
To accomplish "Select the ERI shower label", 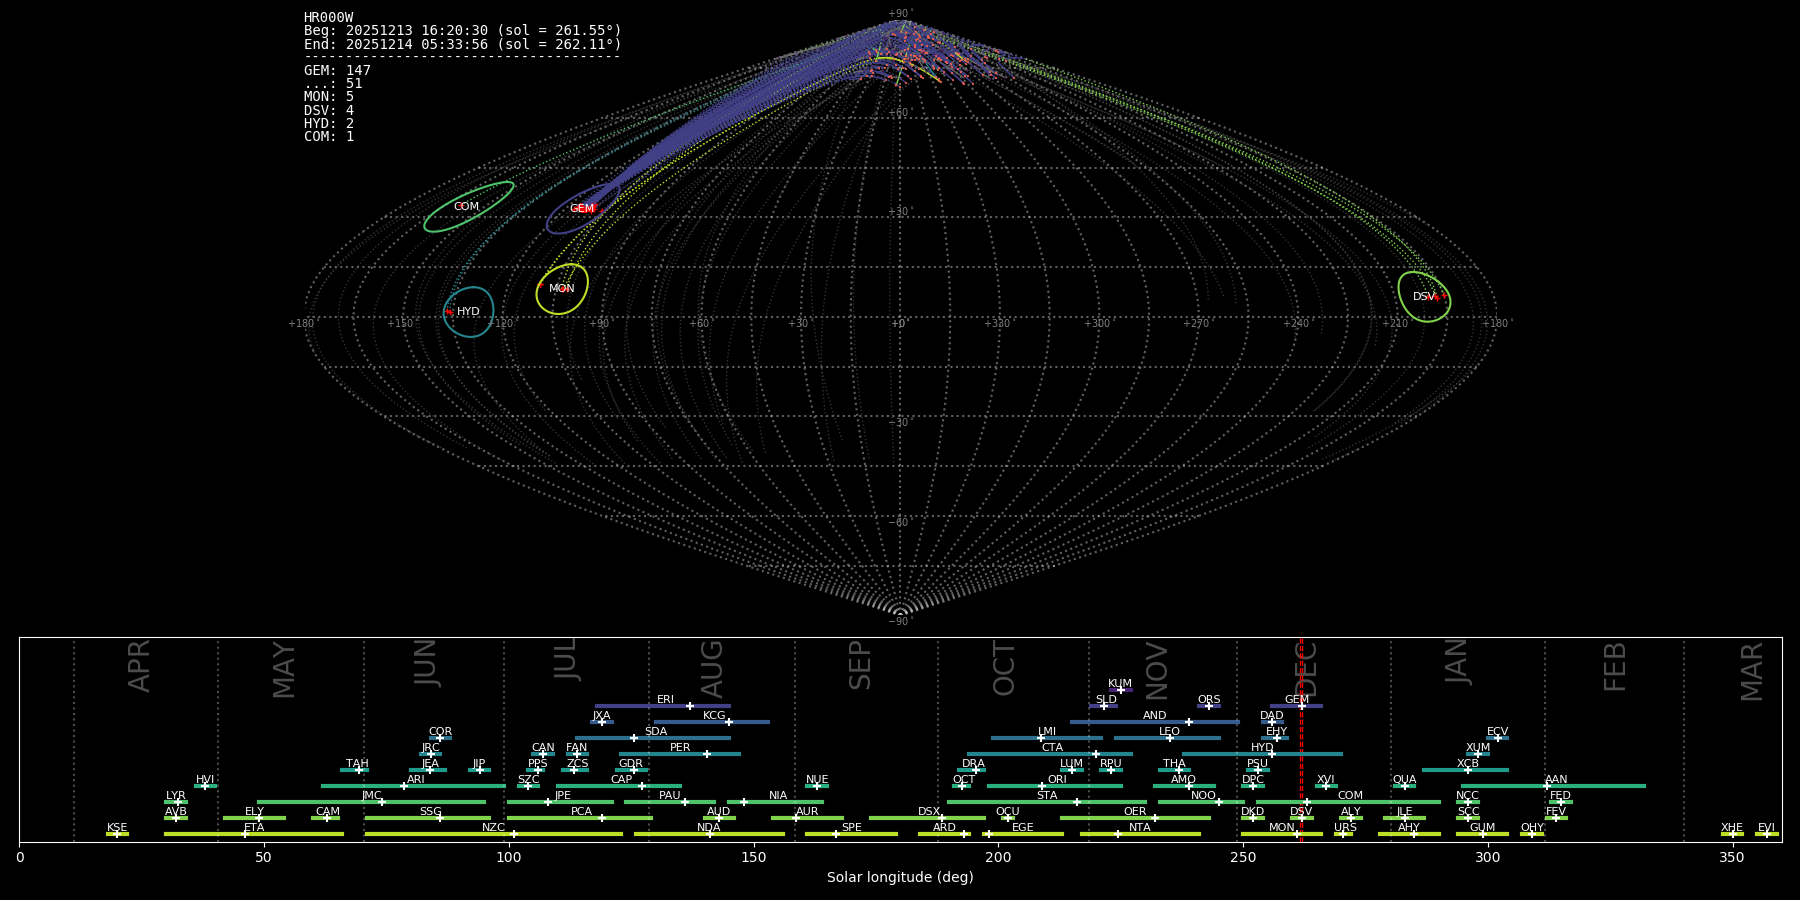I will pyautogui.click(x=665, y=700).
